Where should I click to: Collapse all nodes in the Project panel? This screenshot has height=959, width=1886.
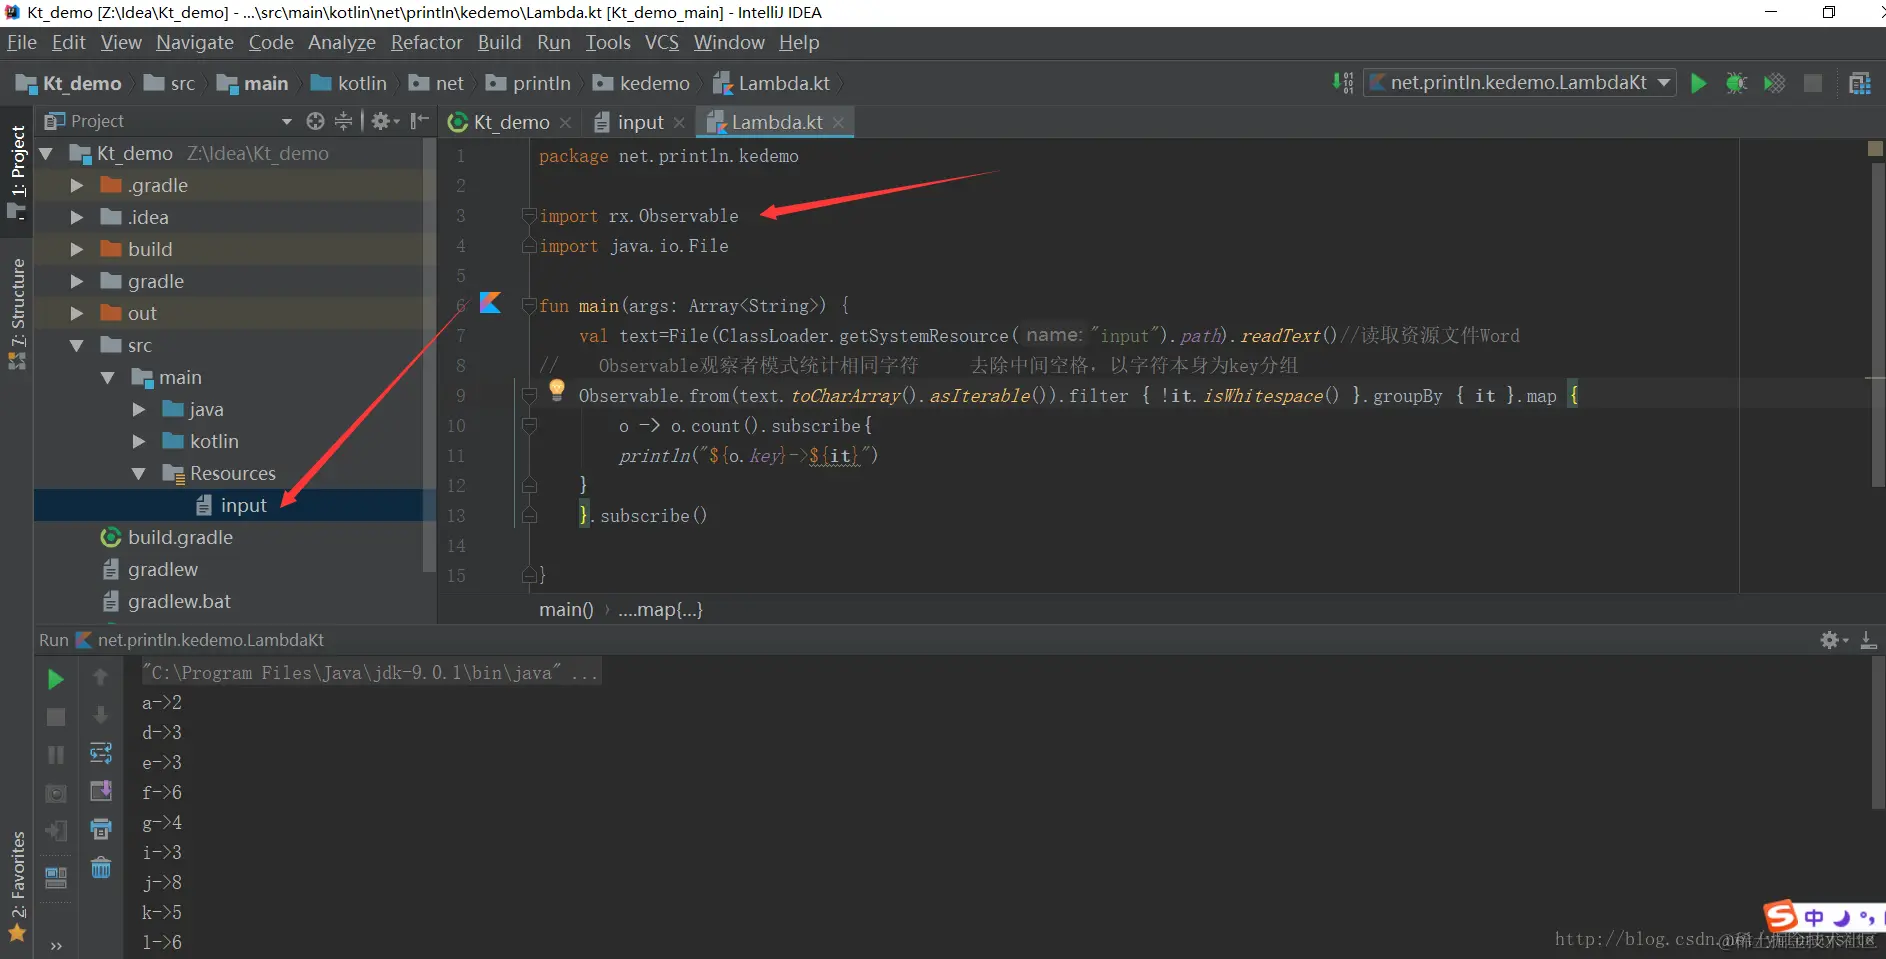(x=343, y=121)
